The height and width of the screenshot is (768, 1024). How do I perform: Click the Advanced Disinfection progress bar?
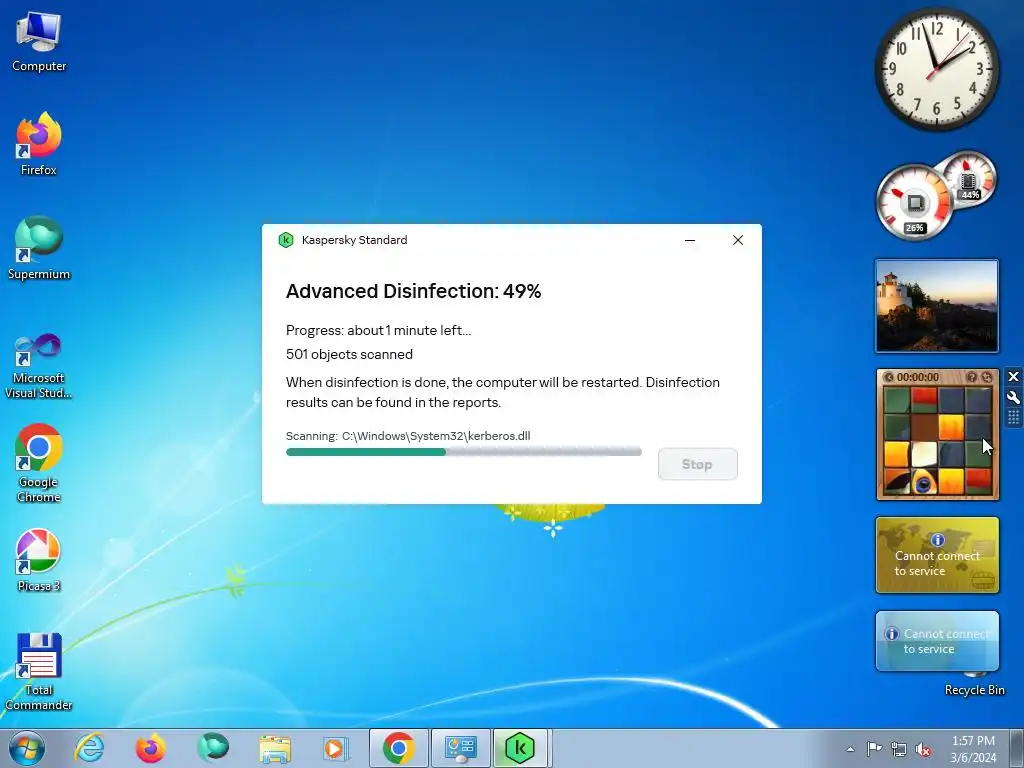coord(464,452)
